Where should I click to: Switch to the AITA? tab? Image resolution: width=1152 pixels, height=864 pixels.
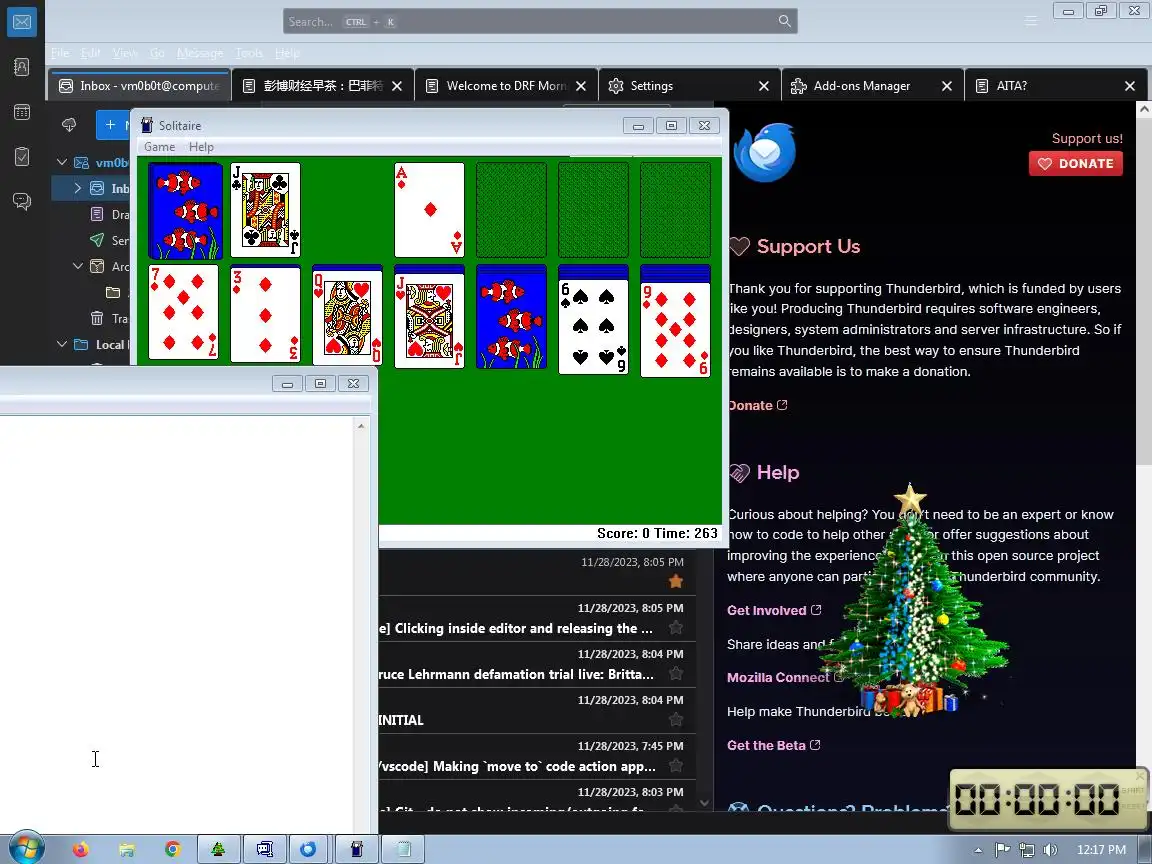coord(1056,85)
